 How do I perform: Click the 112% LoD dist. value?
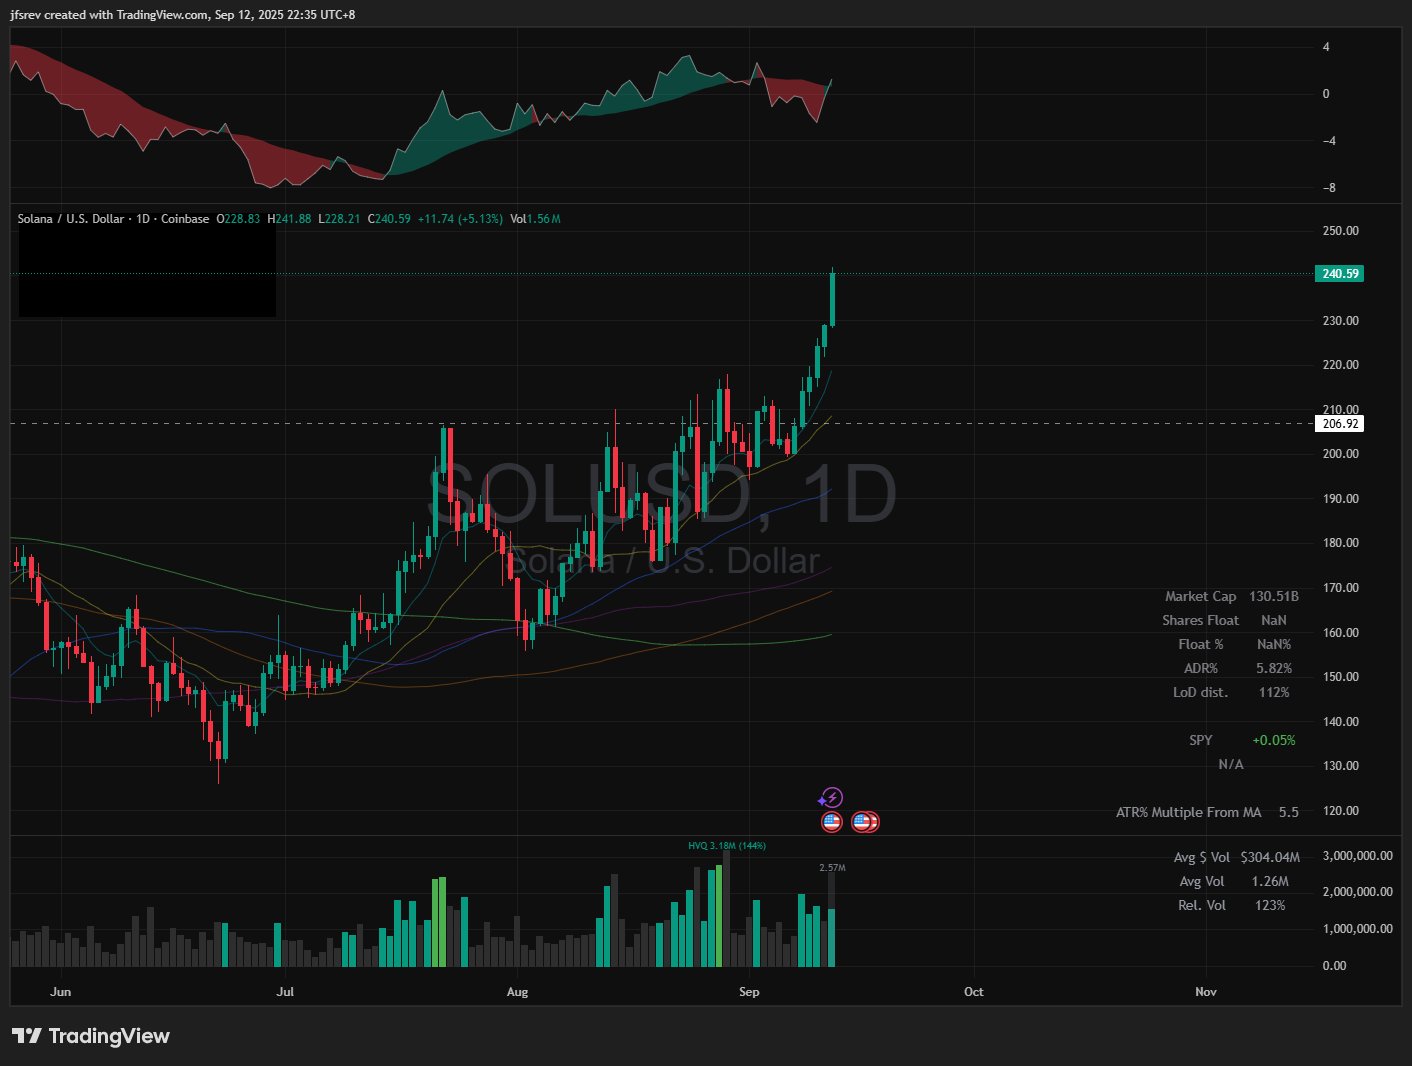click(x=1274, y=692)
